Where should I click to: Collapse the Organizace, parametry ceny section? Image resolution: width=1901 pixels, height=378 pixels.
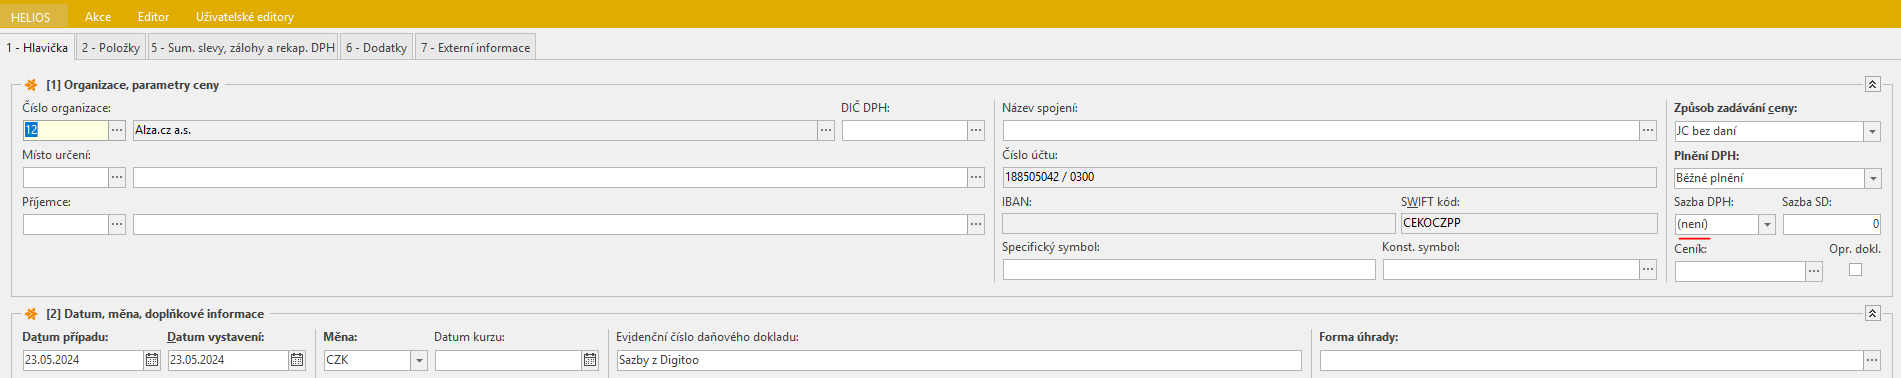point(1873,85)
